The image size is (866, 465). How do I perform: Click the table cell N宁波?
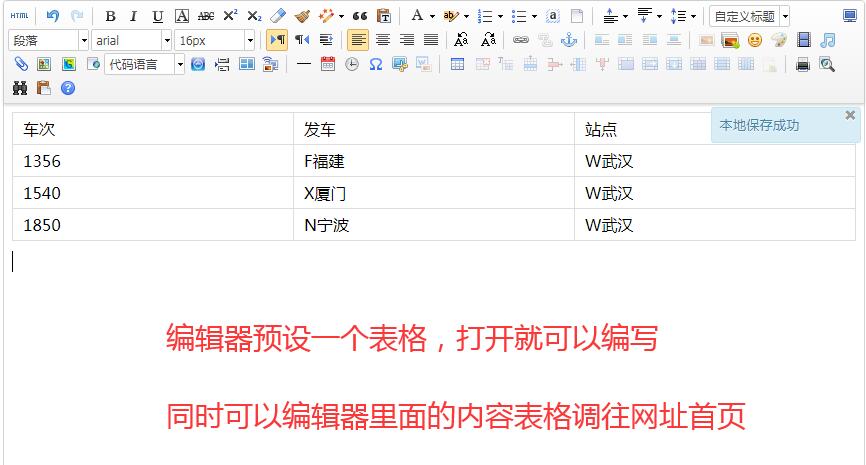pos(434,225)
